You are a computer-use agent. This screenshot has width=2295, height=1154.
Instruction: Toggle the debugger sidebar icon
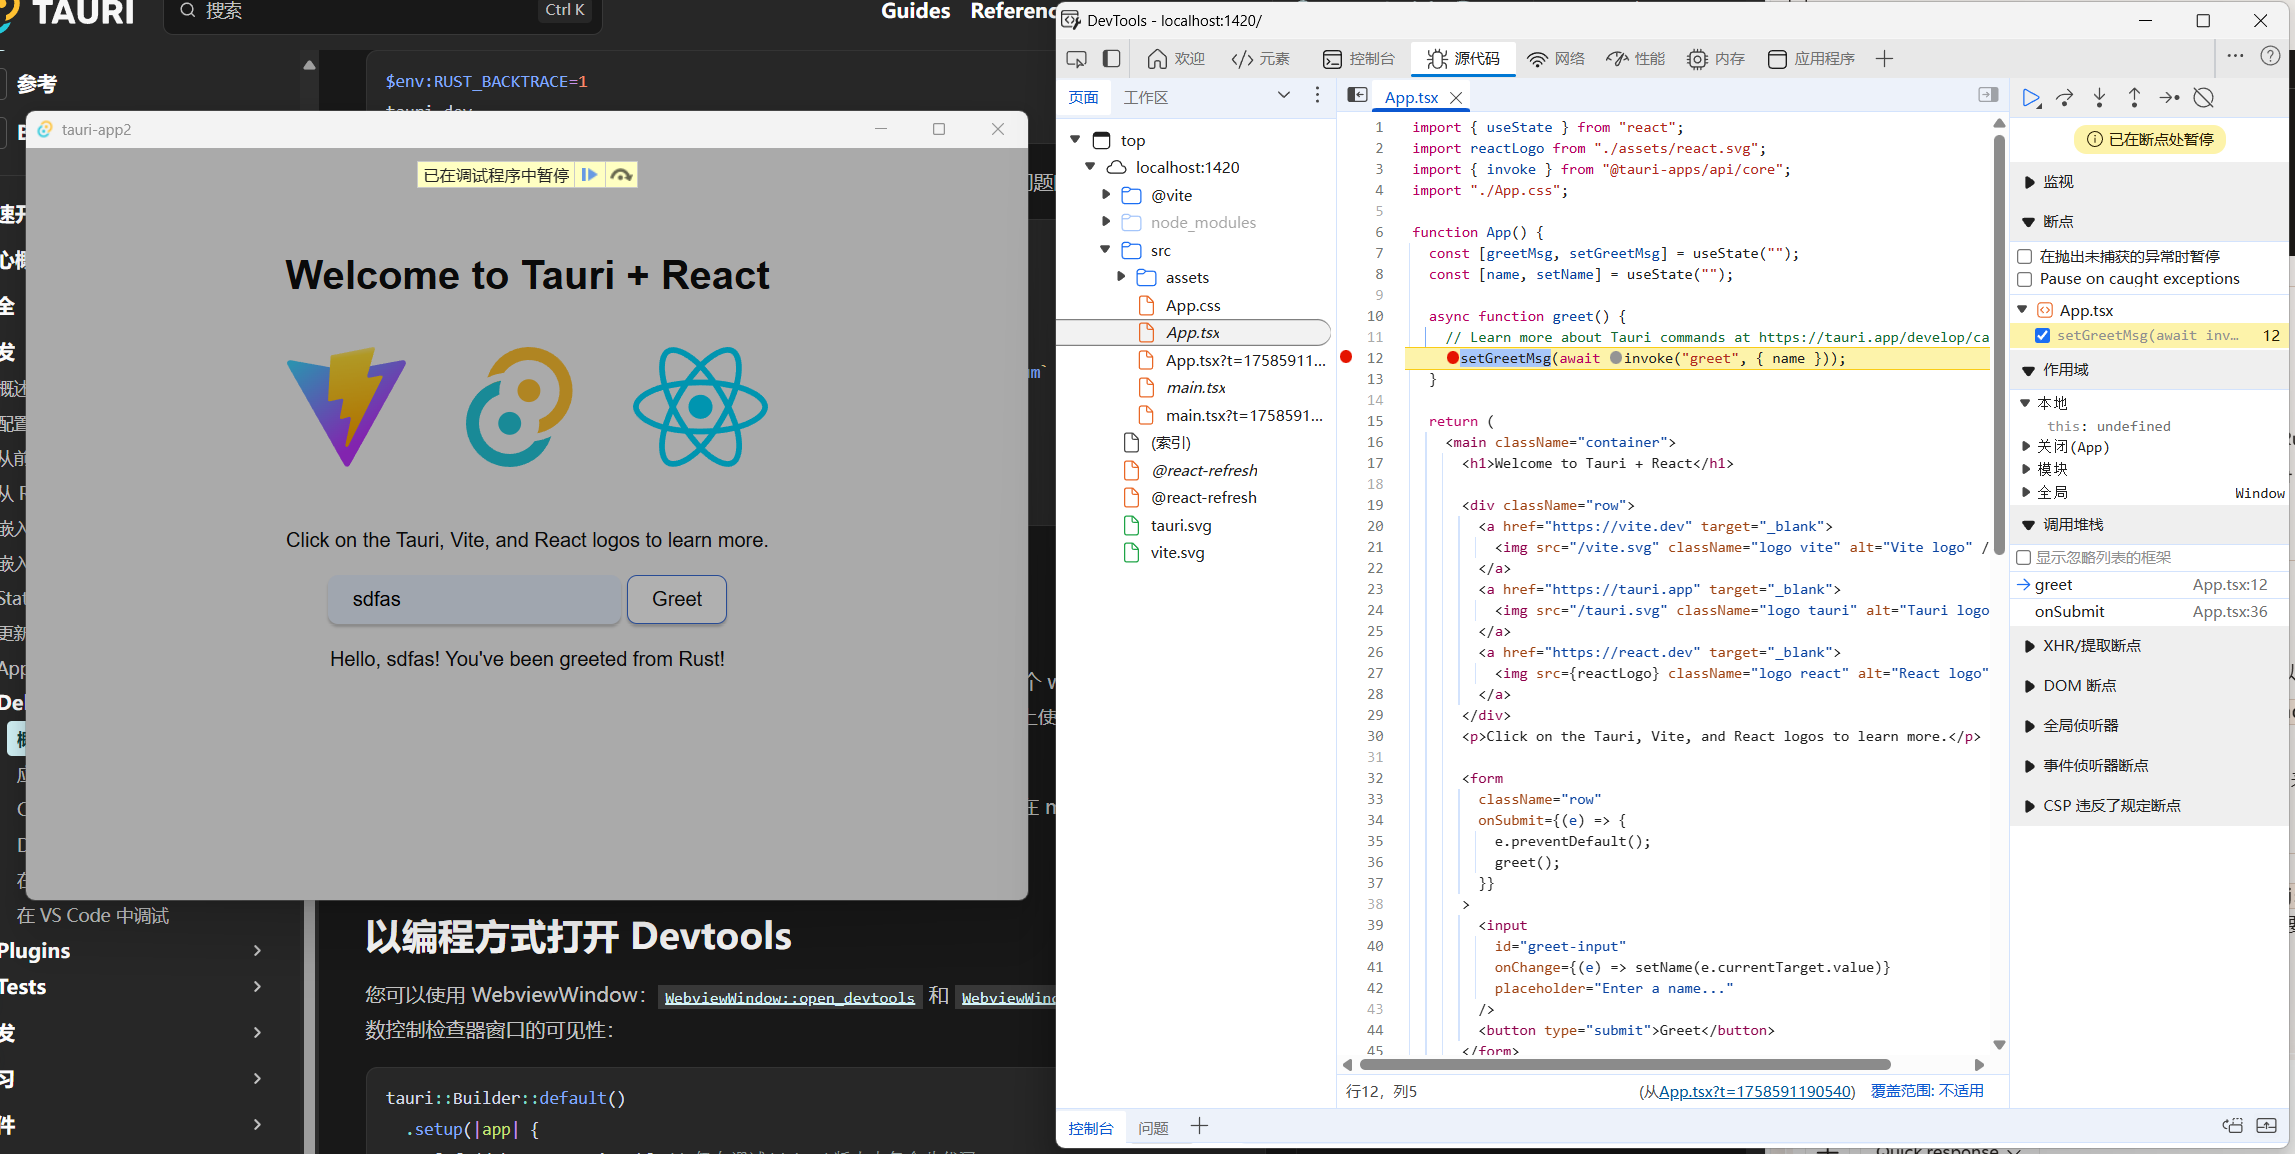pos(1988,95)
